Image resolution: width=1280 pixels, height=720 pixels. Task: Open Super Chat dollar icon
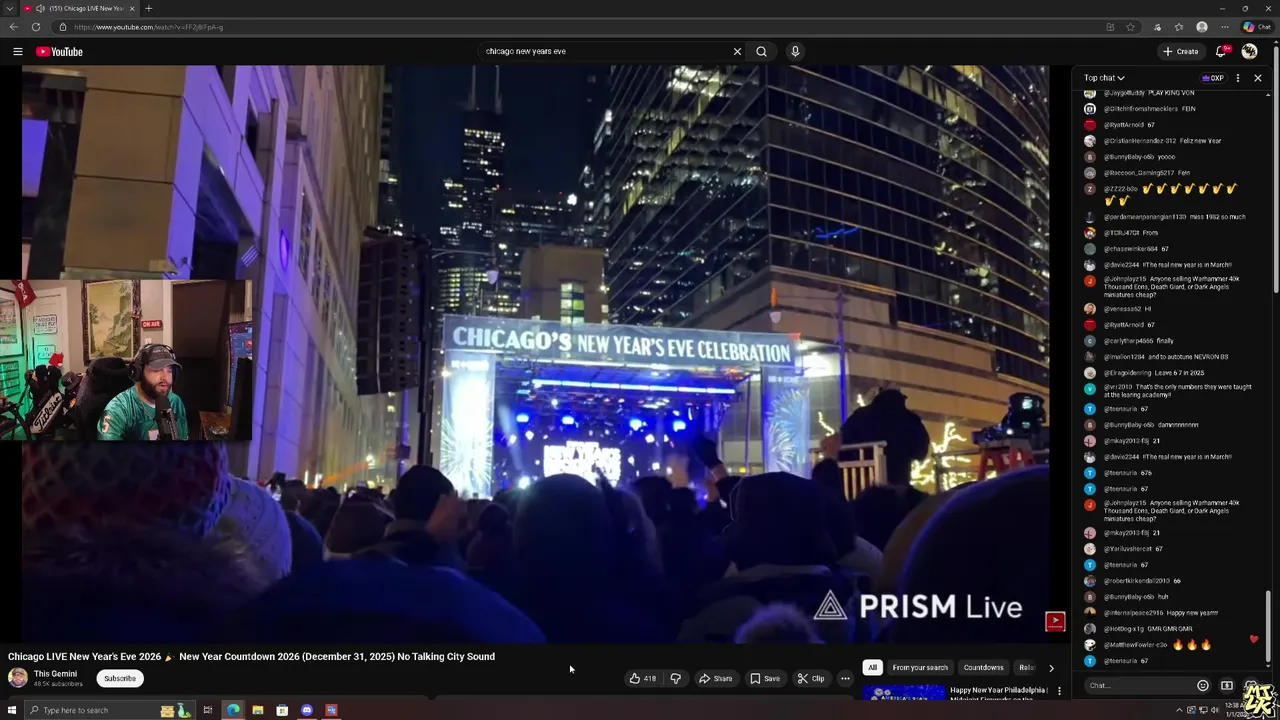coord(1226,685)
